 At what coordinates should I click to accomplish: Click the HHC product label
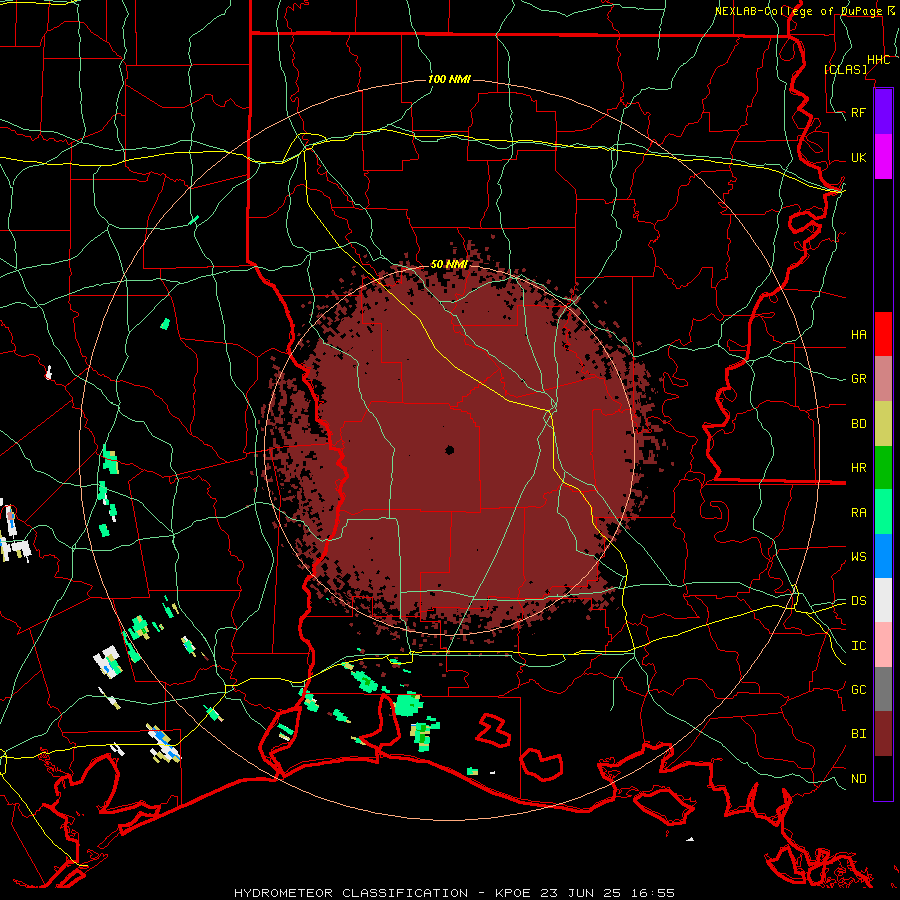(878, 60)
